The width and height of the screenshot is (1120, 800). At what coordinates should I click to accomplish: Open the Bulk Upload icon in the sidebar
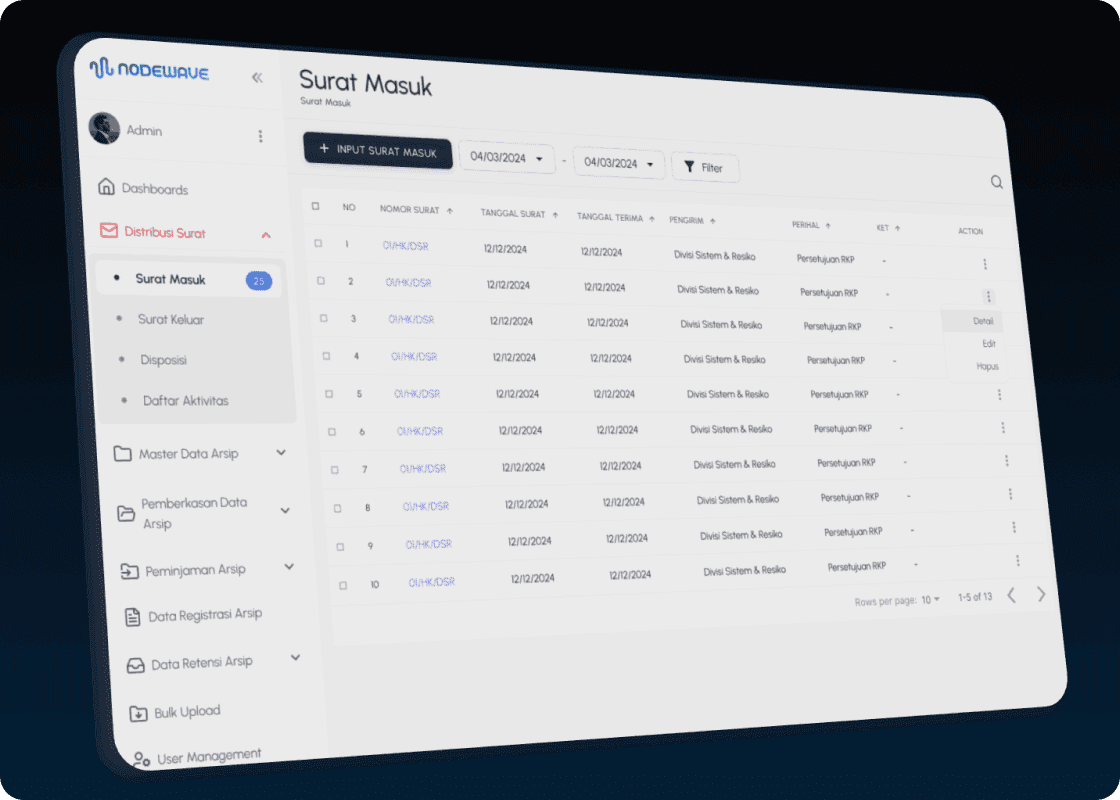point(138,713)
